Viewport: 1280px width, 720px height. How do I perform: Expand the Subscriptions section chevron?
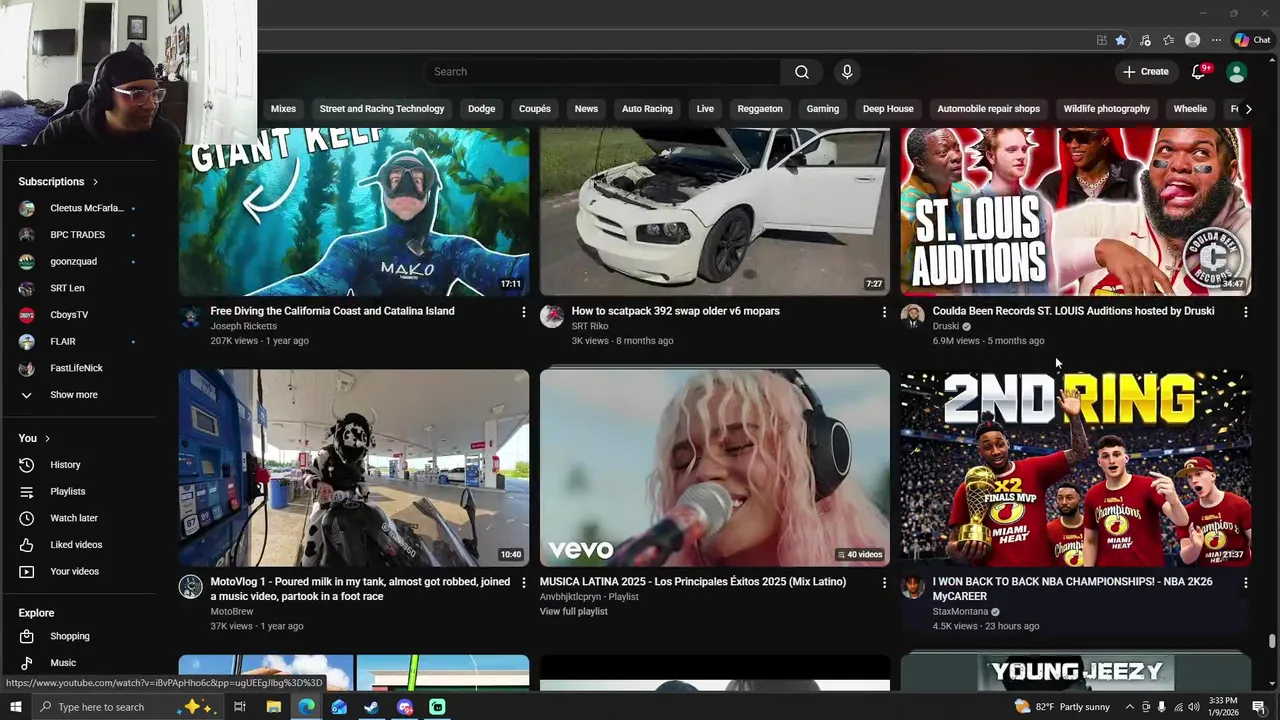pos(95,182)
